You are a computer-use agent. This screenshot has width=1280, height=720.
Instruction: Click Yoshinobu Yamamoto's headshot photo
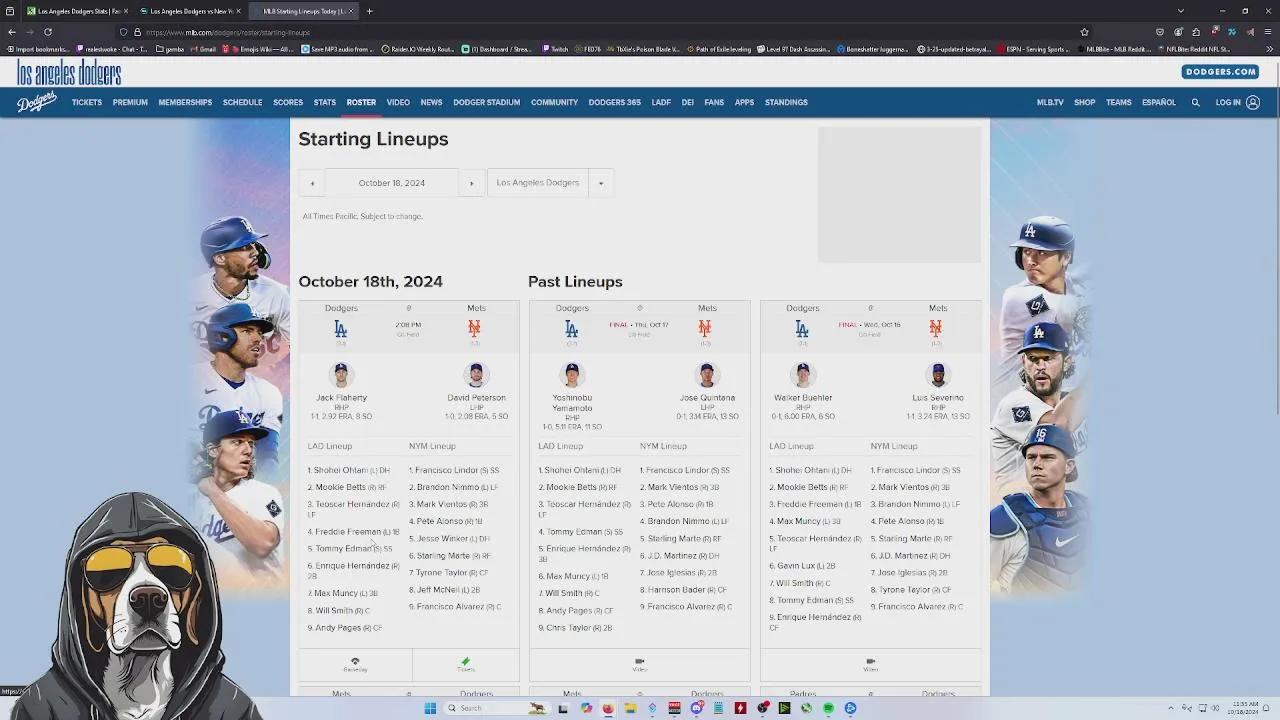(x=572, y=375)
